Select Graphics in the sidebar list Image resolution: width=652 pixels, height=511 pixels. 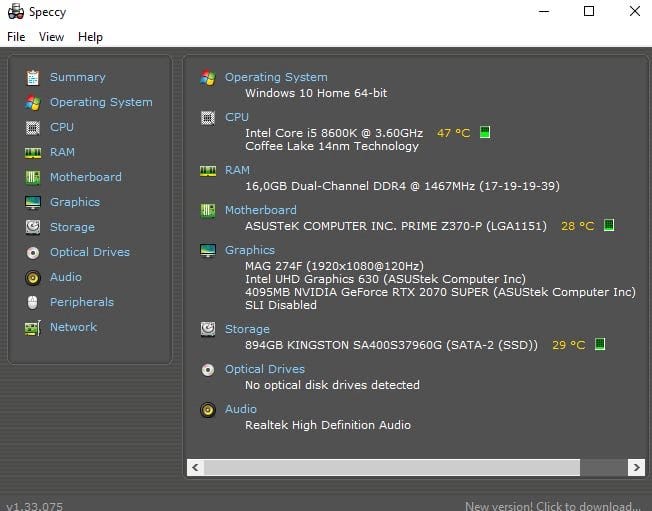75,202
